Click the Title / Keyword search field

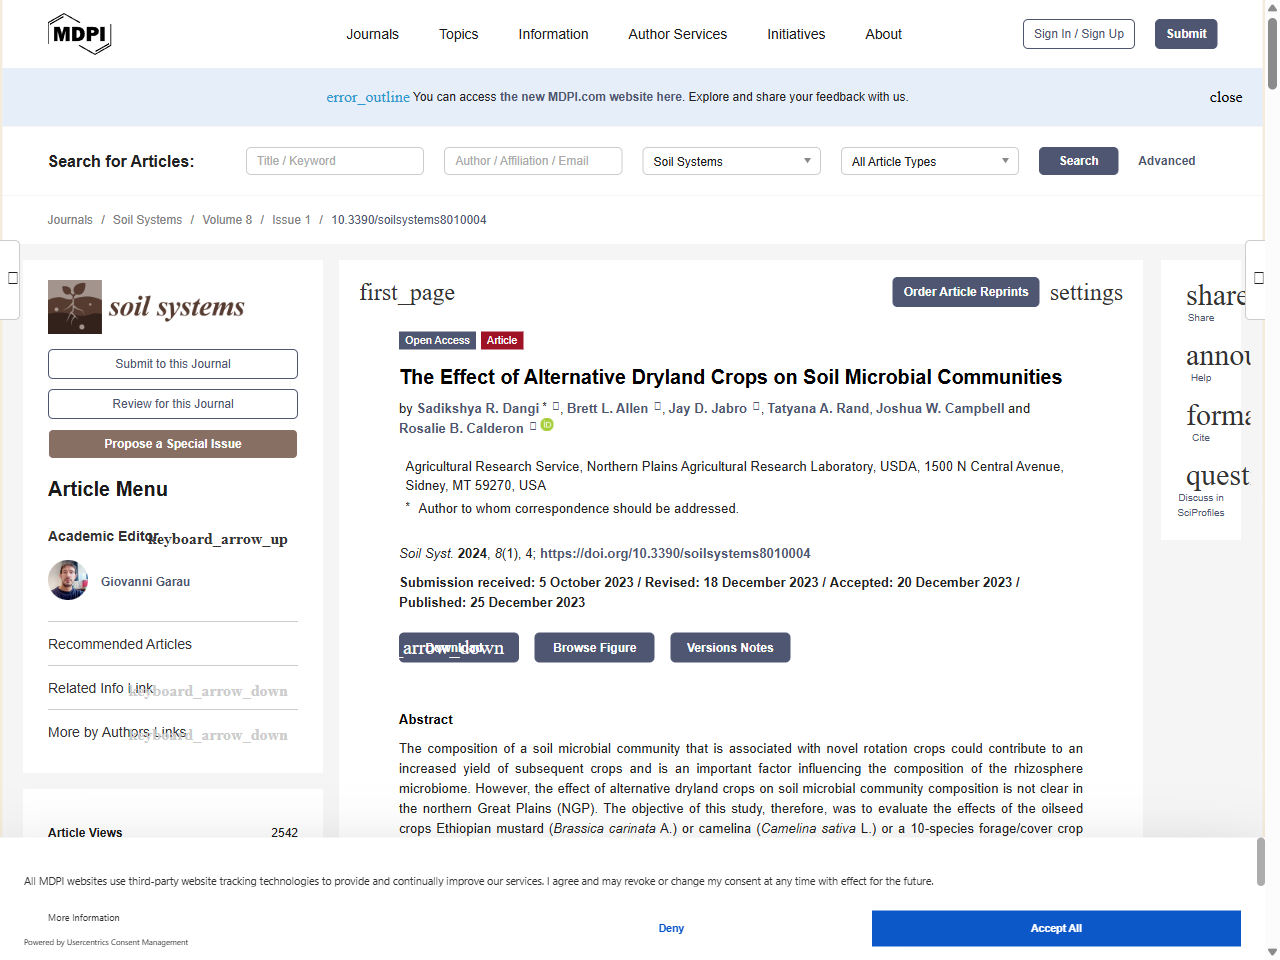tap(335, 161)
